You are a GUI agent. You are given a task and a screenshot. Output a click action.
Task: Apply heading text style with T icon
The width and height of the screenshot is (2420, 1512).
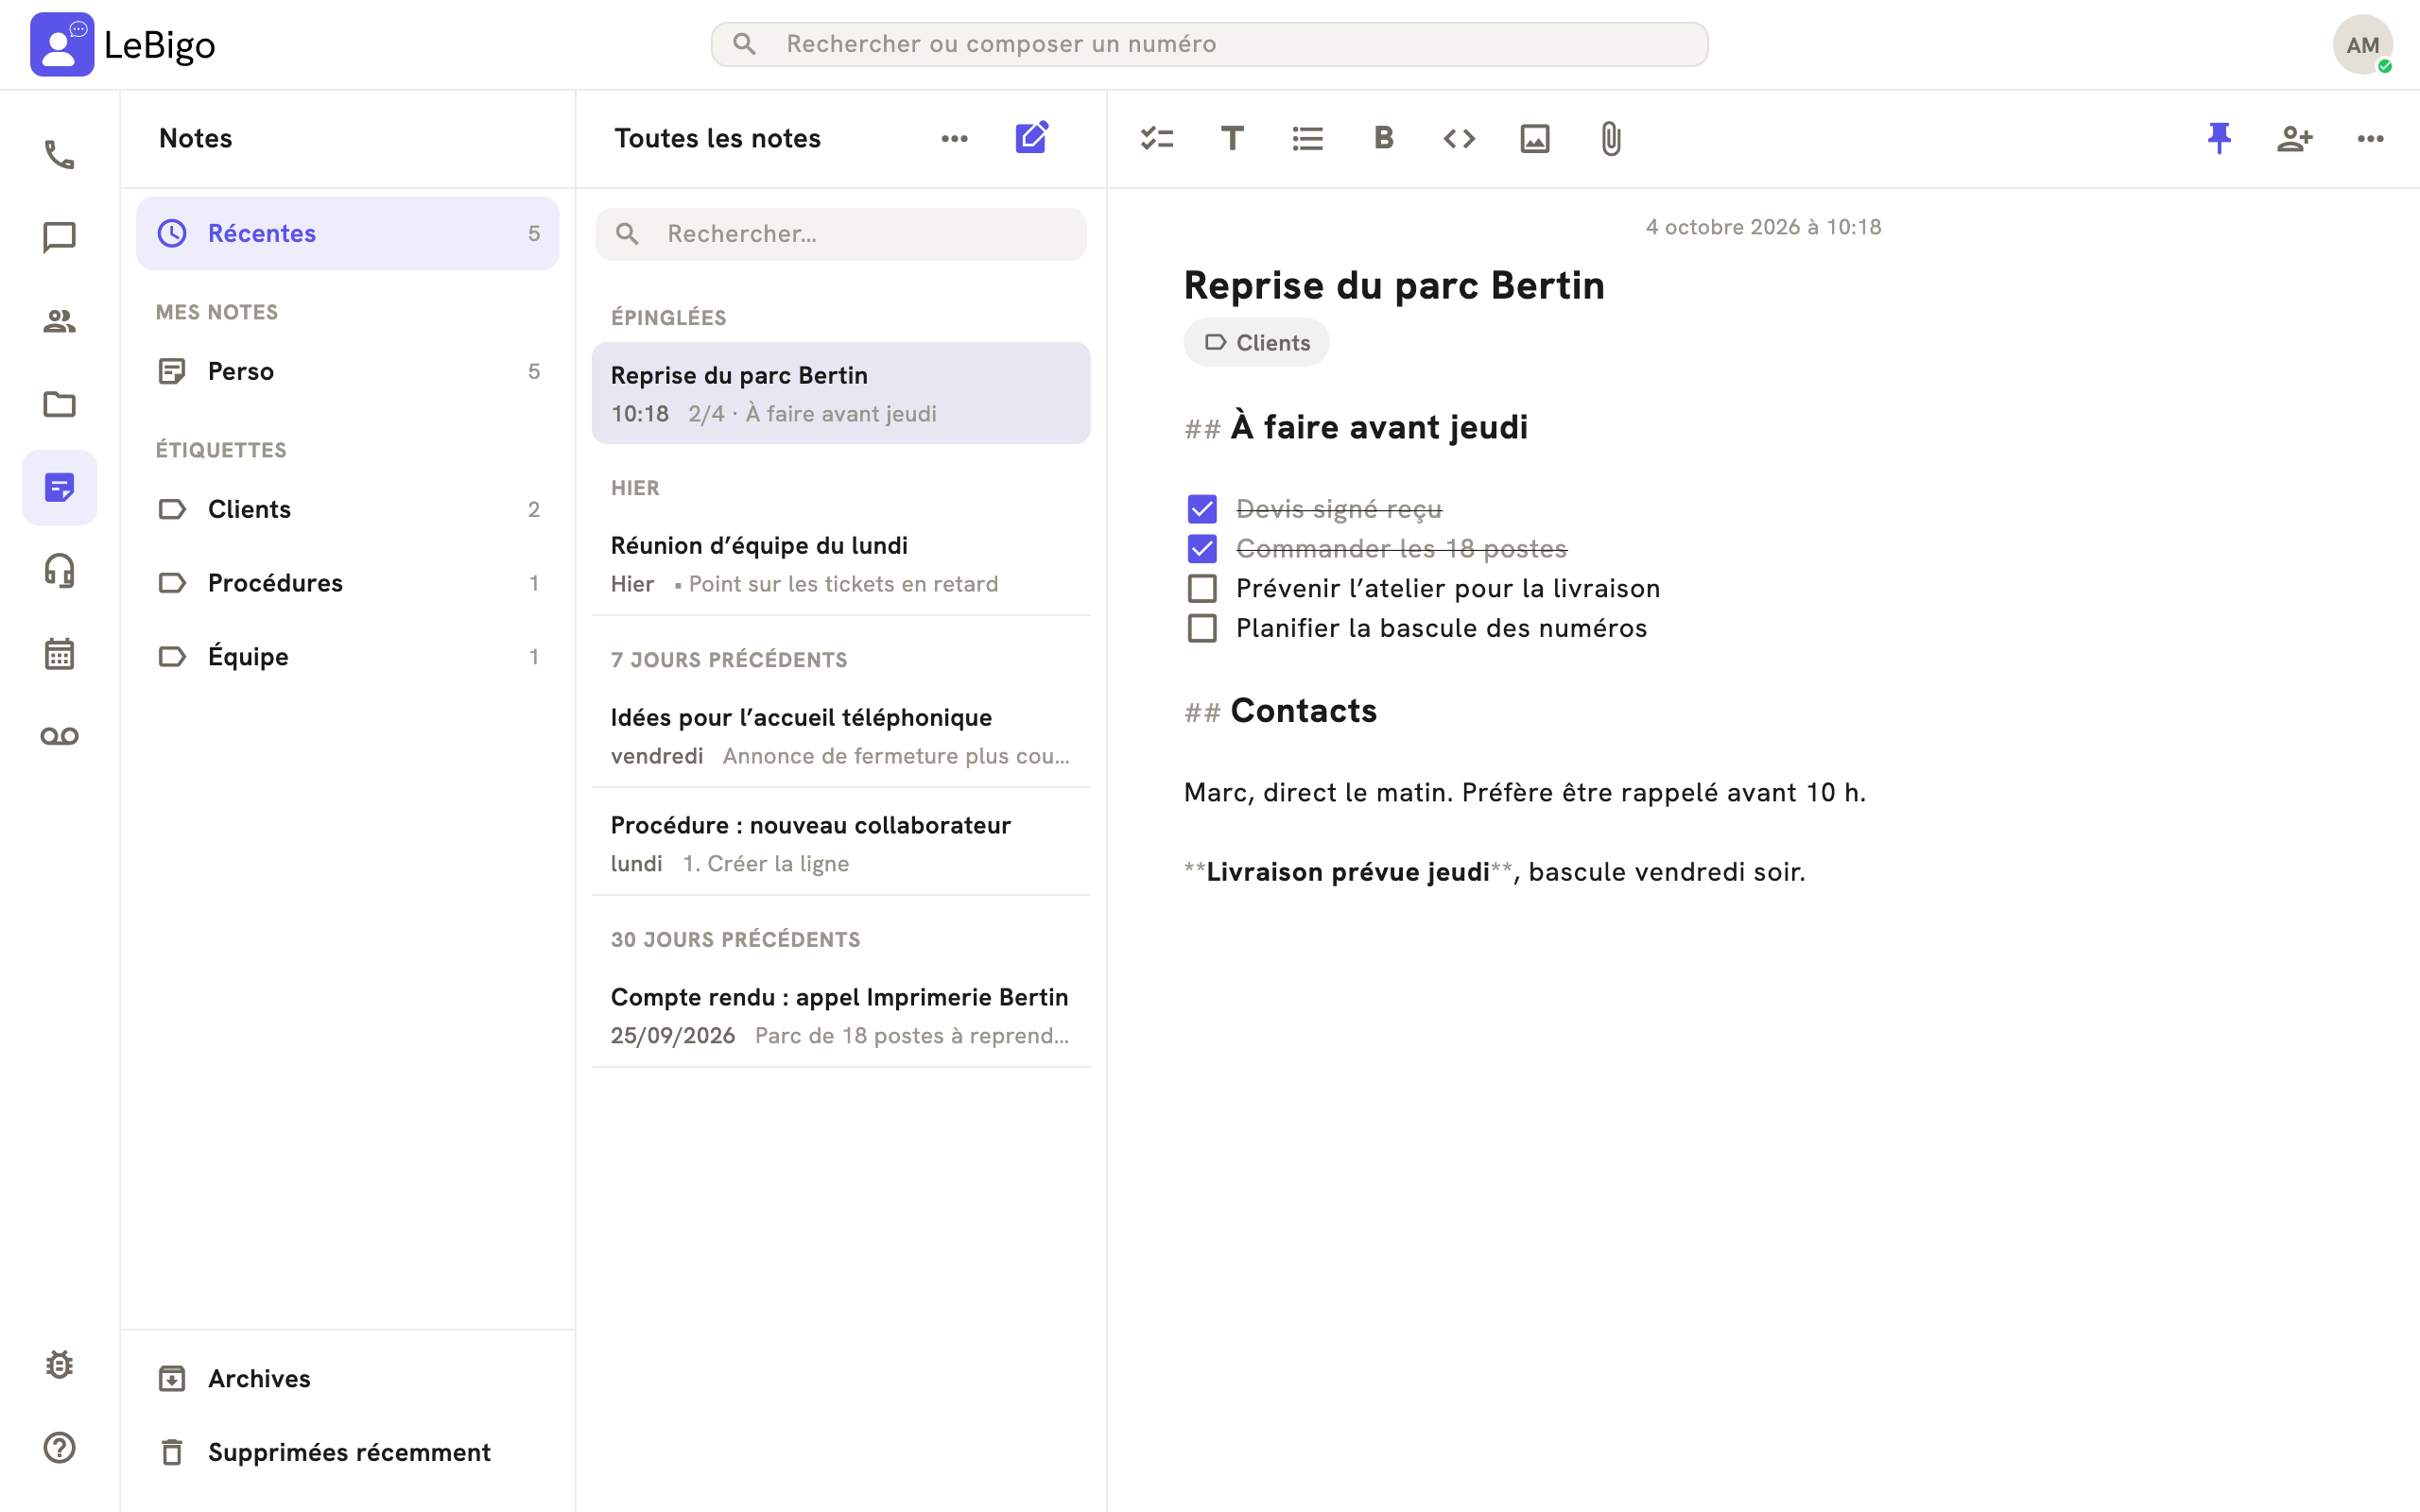click(x=1232, y=138)
